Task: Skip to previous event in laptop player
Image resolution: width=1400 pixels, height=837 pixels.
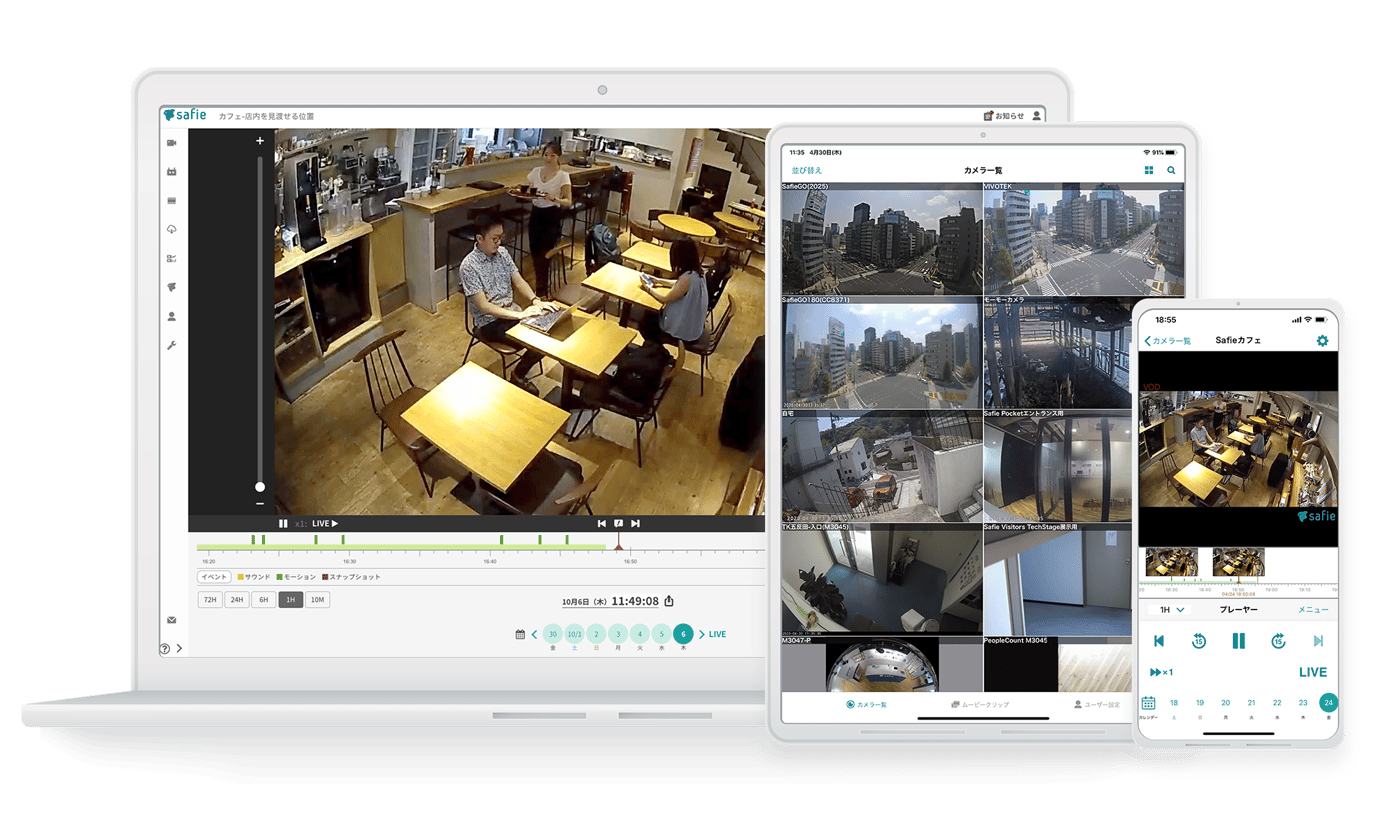Action: (x=602, y=523)
